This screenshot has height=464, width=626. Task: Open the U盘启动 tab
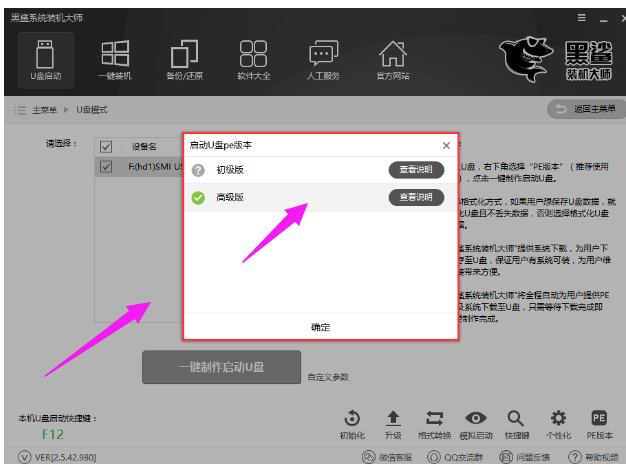[x=43, y=59]
